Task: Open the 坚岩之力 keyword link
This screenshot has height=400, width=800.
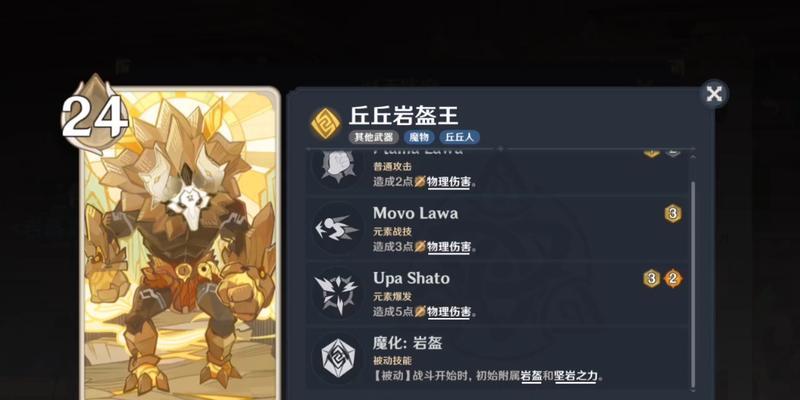Action: (x=576, y=377)
